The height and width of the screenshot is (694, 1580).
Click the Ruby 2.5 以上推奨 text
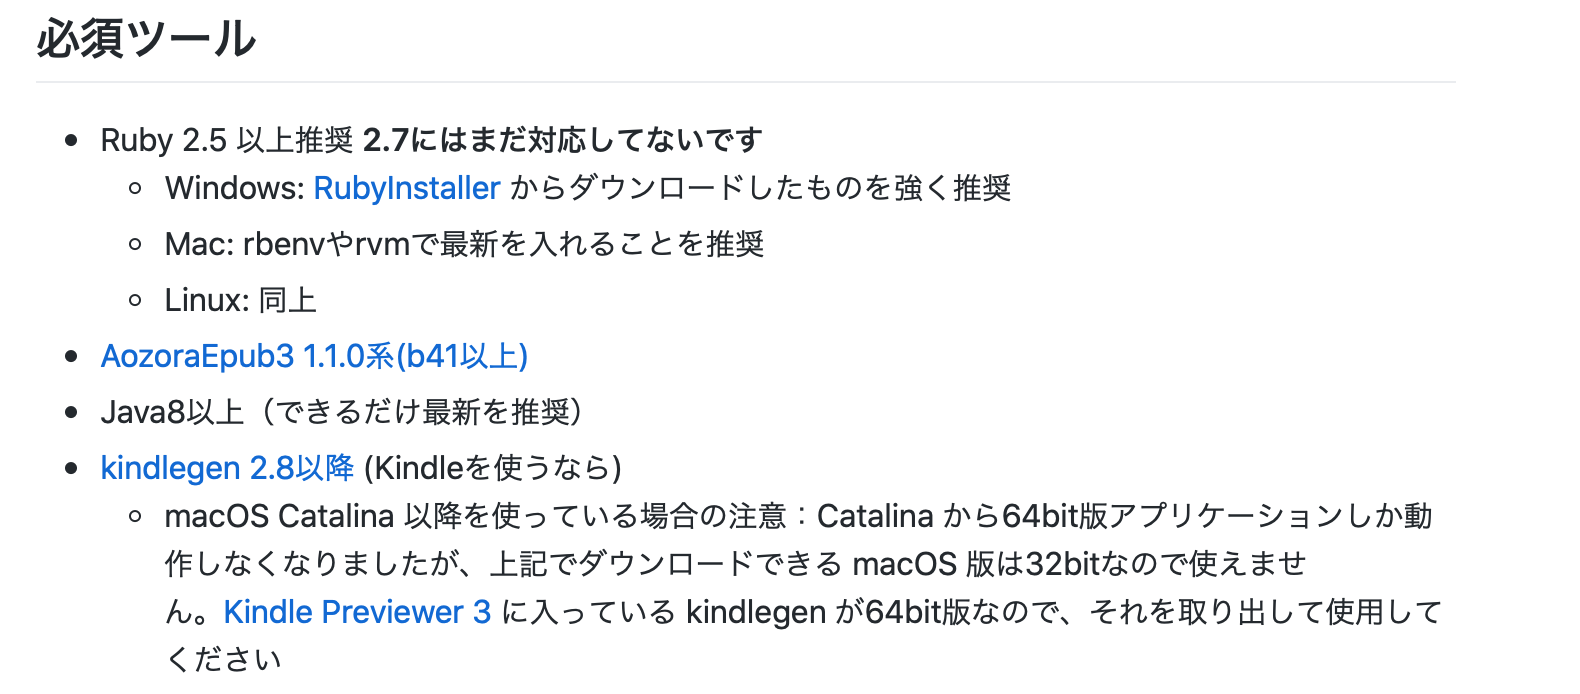227,140
